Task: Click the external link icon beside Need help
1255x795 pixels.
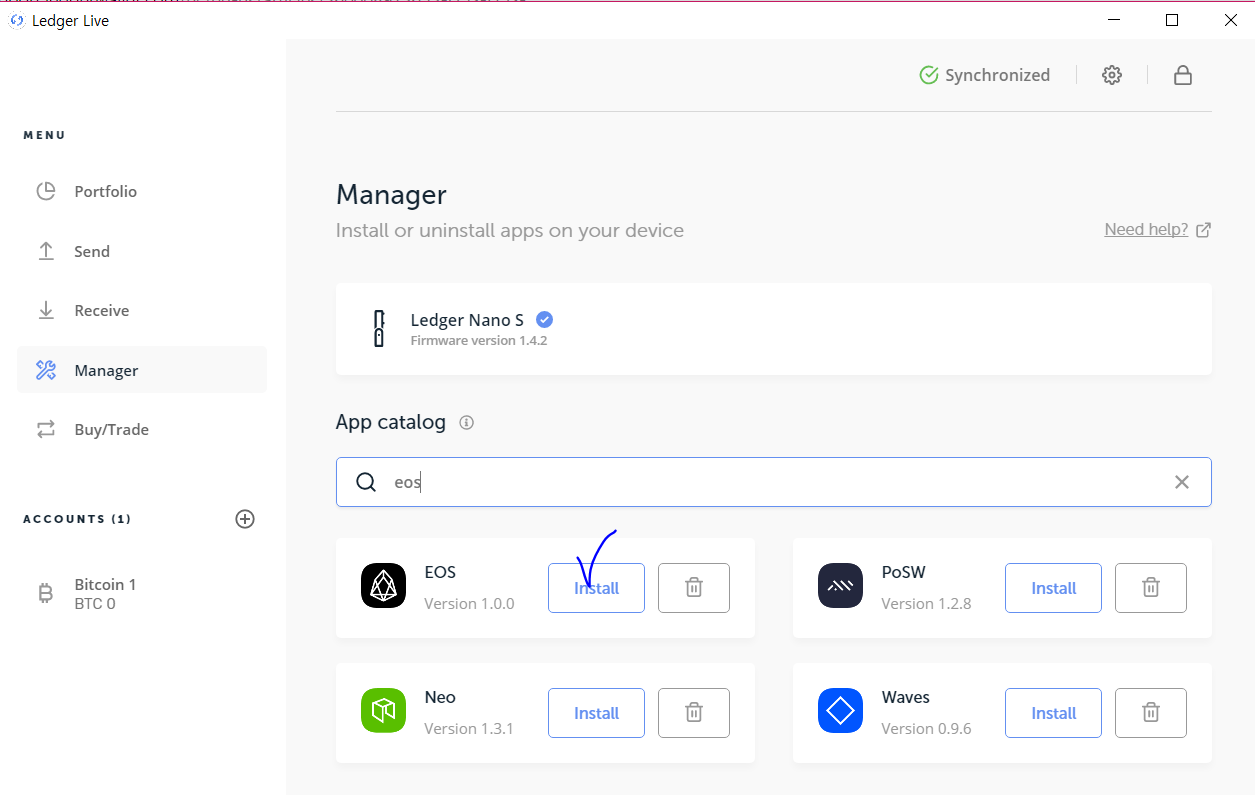Action: coord(1204,230)
